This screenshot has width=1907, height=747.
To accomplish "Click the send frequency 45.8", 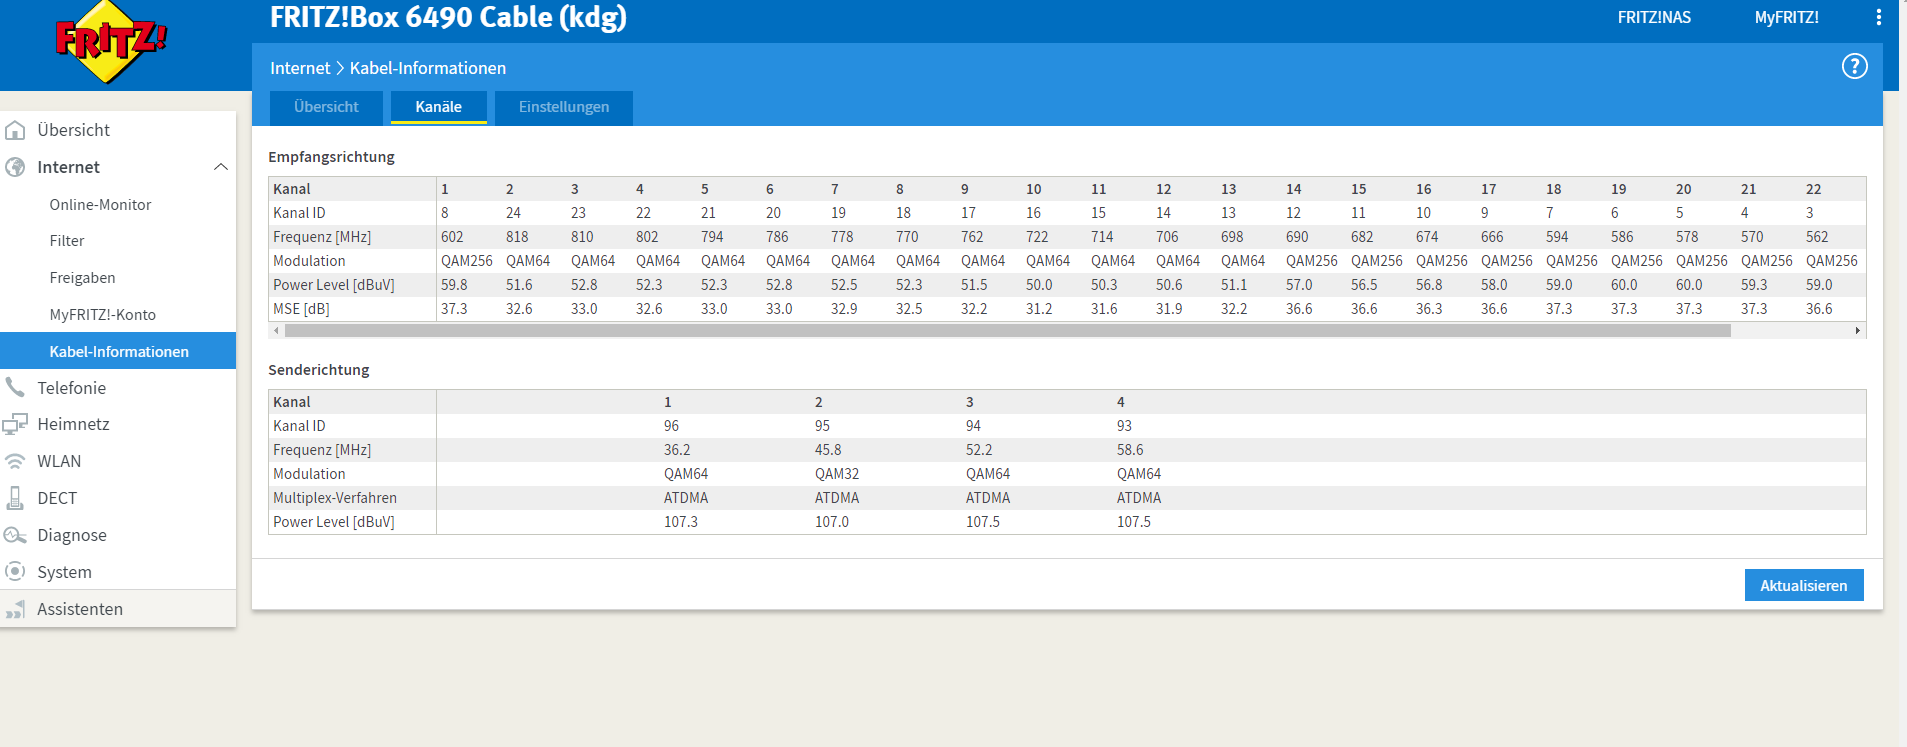I will (x=828, y=450).
